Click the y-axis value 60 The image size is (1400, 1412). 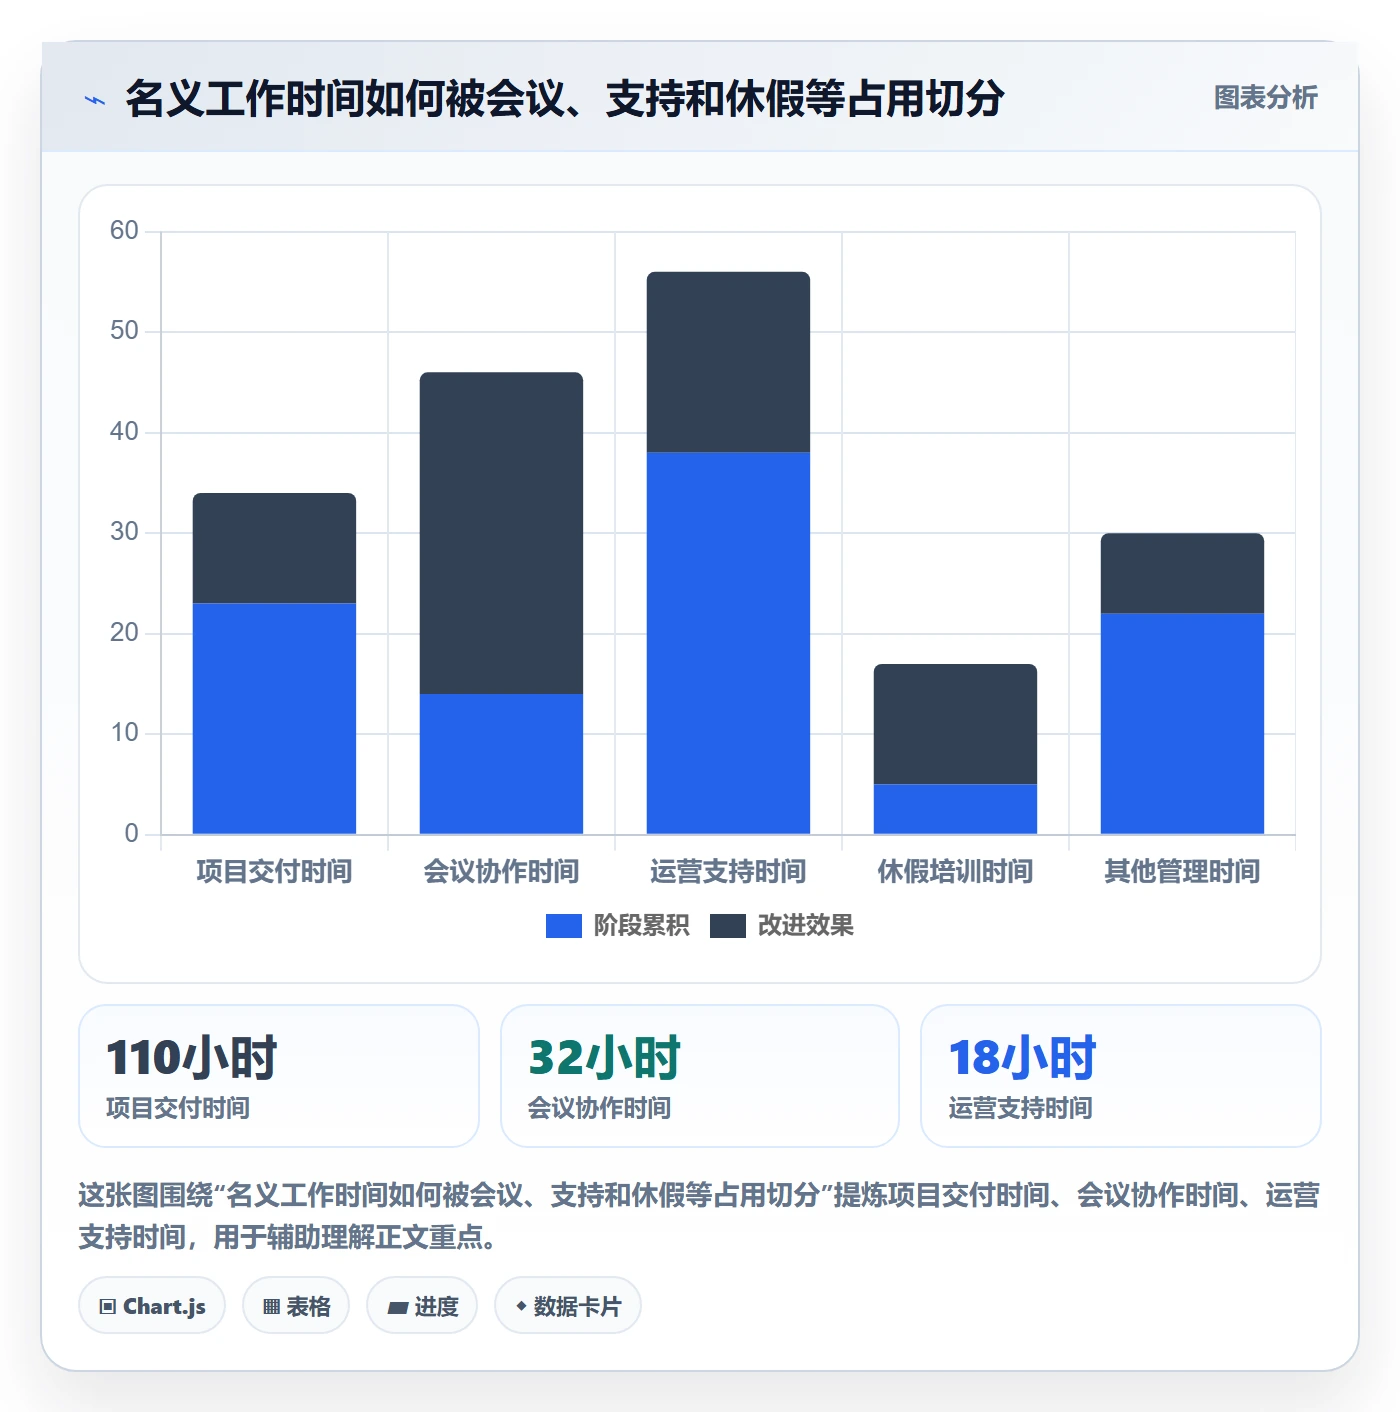[124, 231]
